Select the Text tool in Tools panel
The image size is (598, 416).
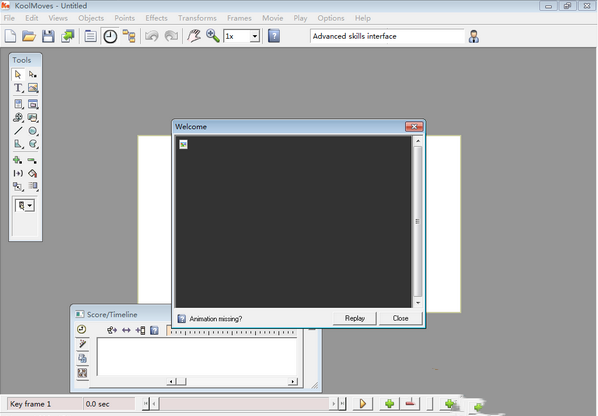(x=18, y=88)
